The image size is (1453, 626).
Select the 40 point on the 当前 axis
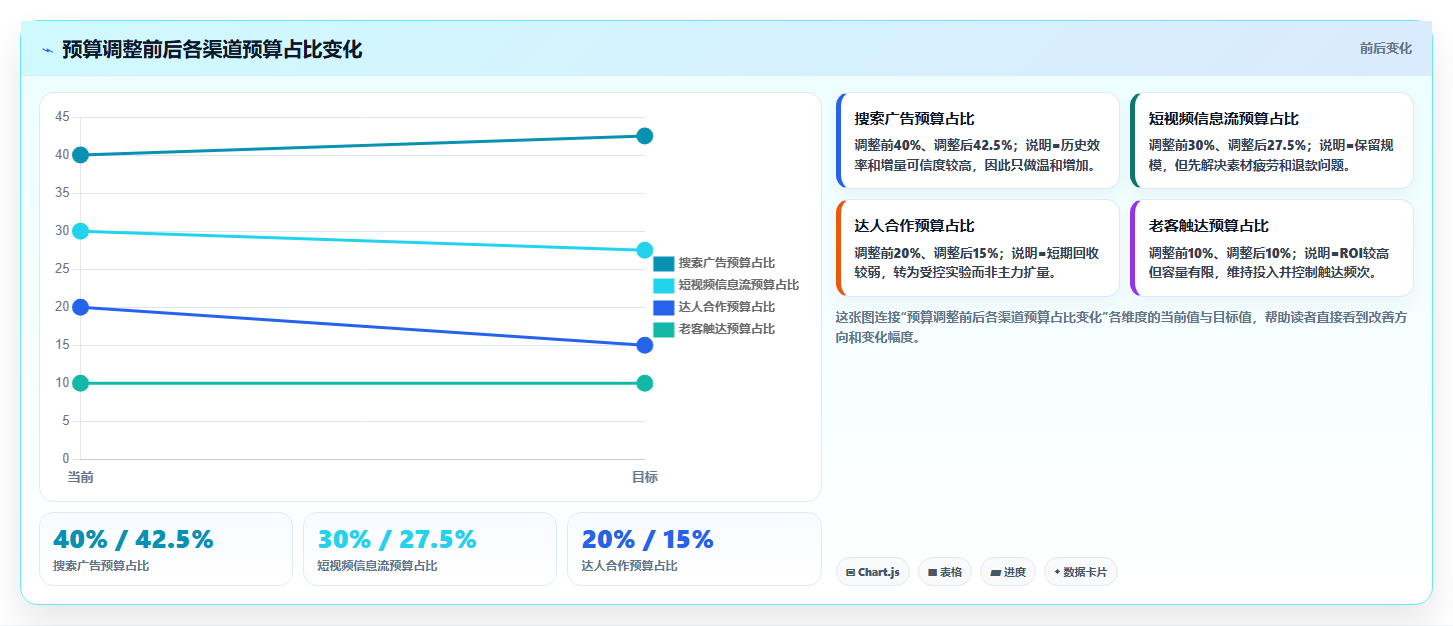pyautogui.click(x=81, y=155)
